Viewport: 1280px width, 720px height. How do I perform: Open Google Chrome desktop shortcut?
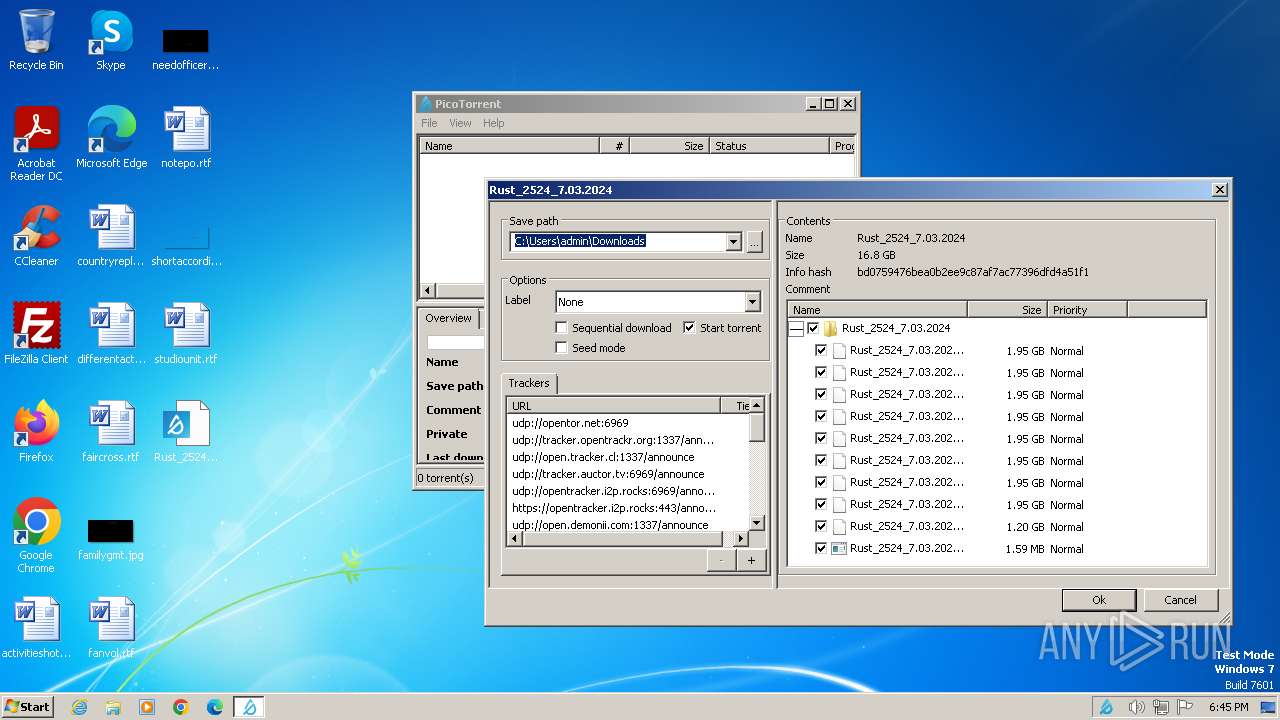[36, 535]
